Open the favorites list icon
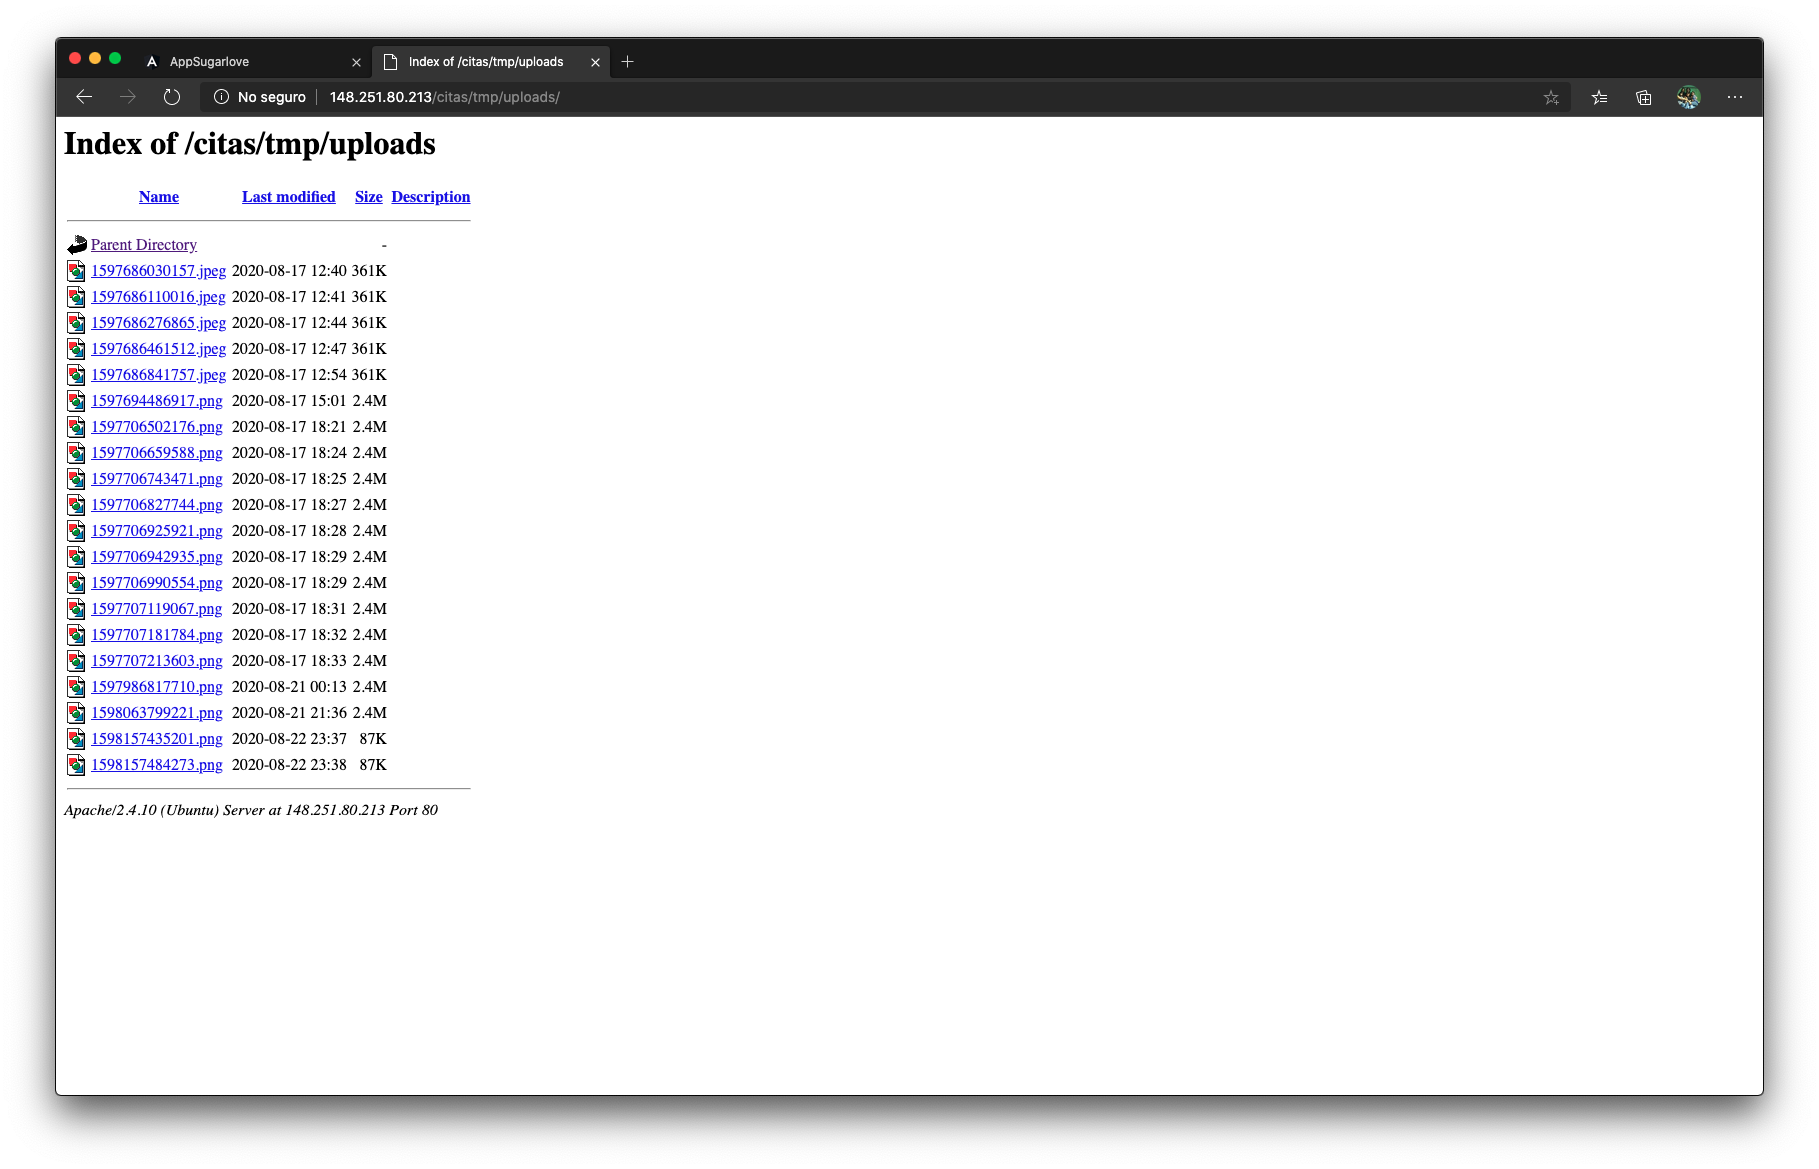The image size is (1819, 1169). coord(1599,97)
